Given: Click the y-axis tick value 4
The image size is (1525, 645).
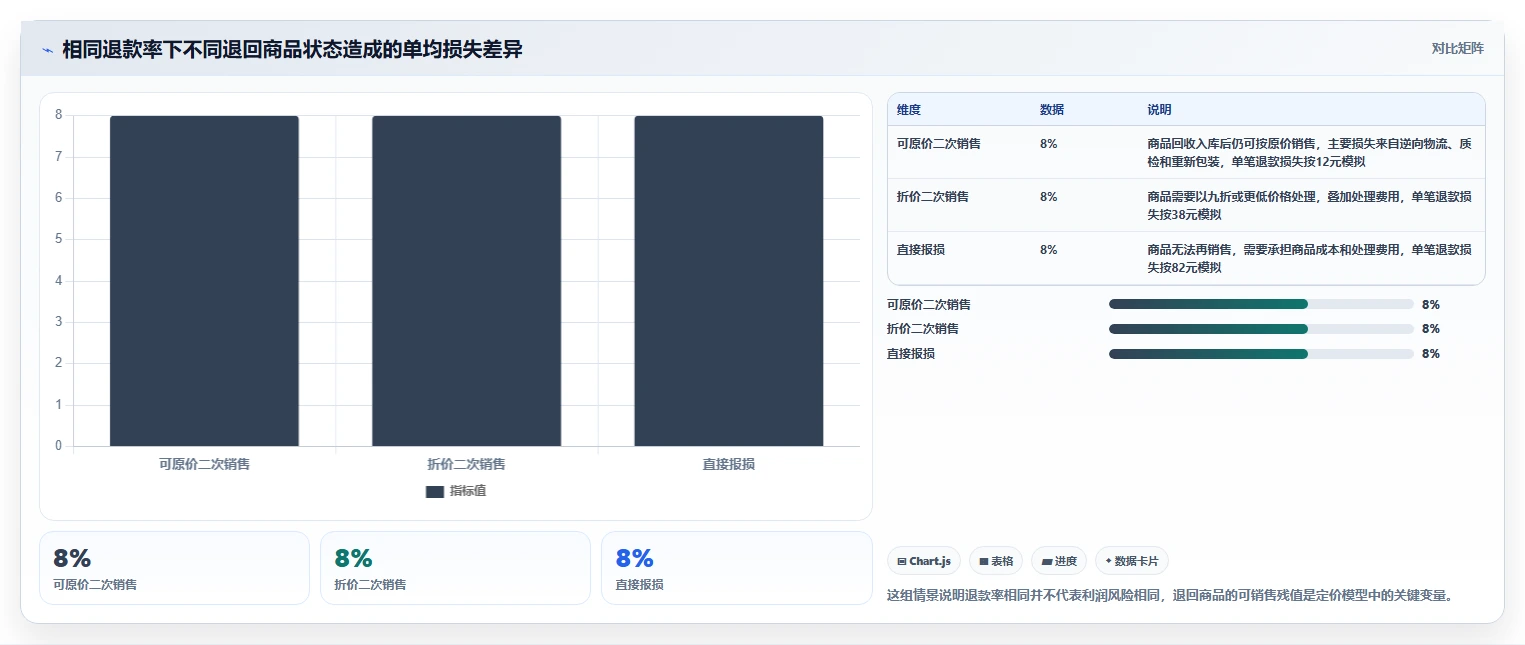Looking at the screenshot, I should click(x=58, y=281).
